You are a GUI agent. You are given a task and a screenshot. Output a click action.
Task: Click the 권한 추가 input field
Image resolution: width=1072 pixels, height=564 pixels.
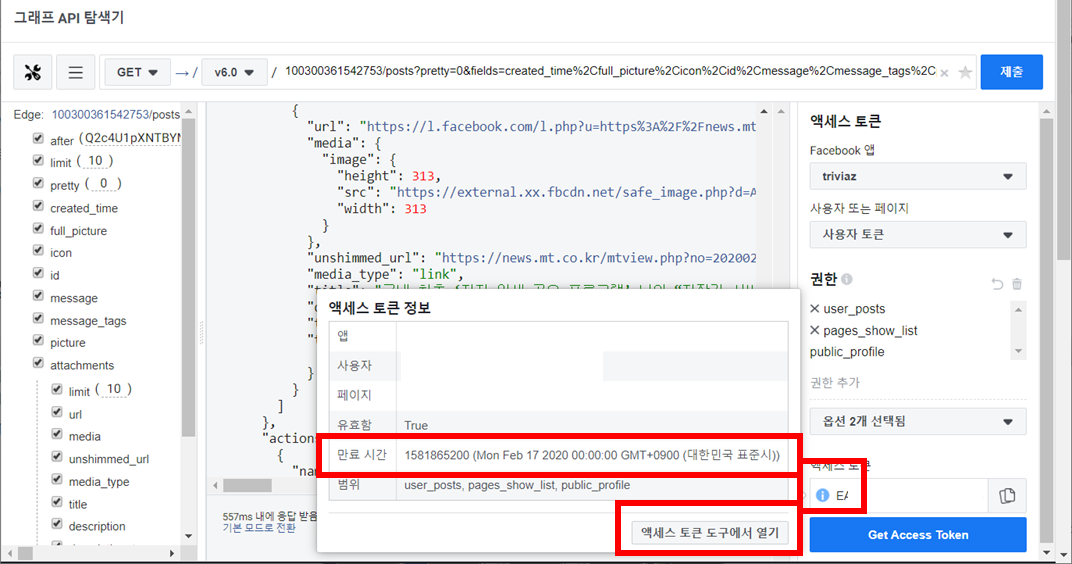917,383
